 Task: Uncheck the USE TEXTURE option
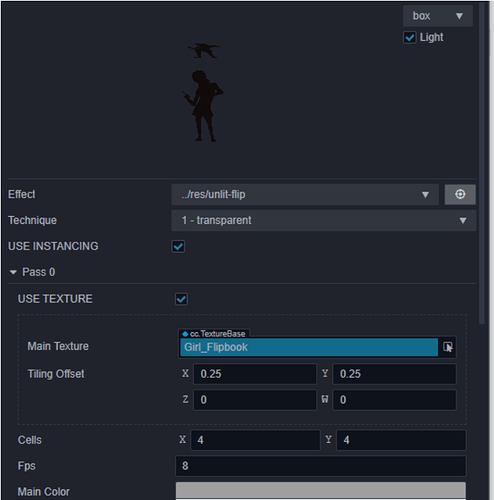point(181,299)
